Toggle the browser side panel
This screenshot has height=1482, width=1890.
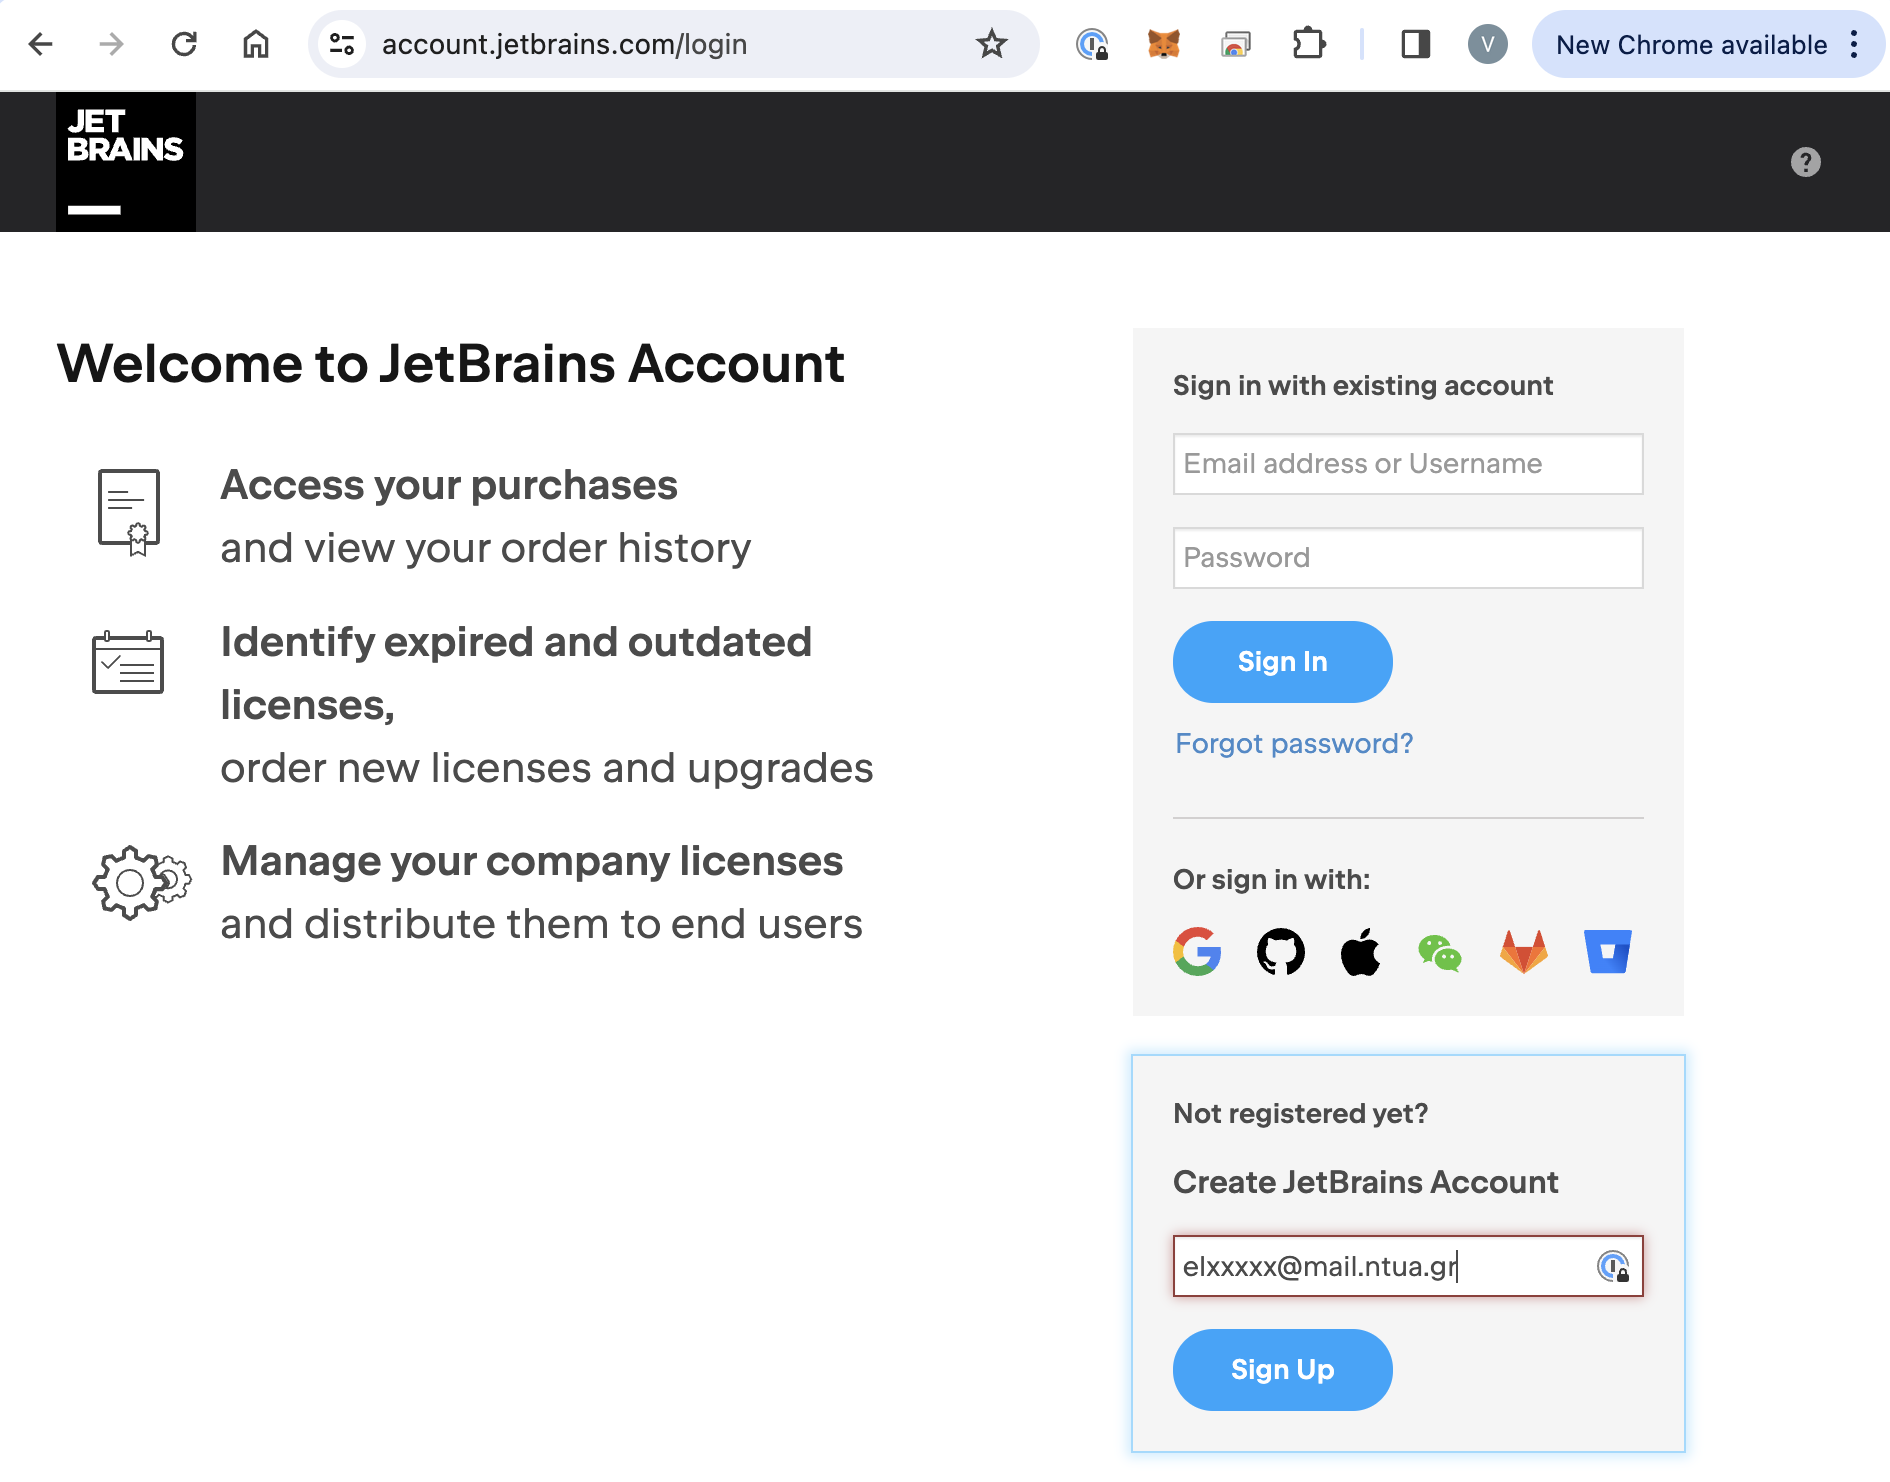pyautogui.click(x=1415, y=44)
